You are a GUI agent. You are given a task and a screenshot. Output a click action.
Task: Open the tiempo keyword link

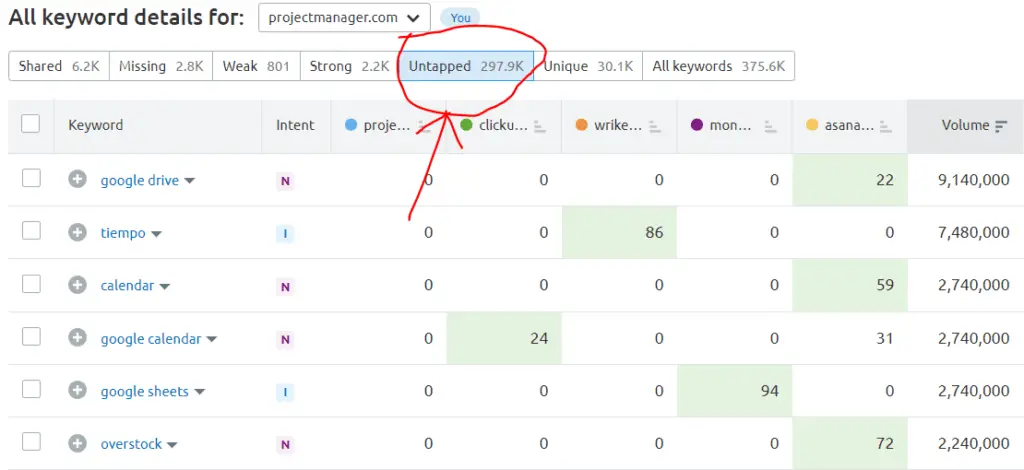coord(123,233)
